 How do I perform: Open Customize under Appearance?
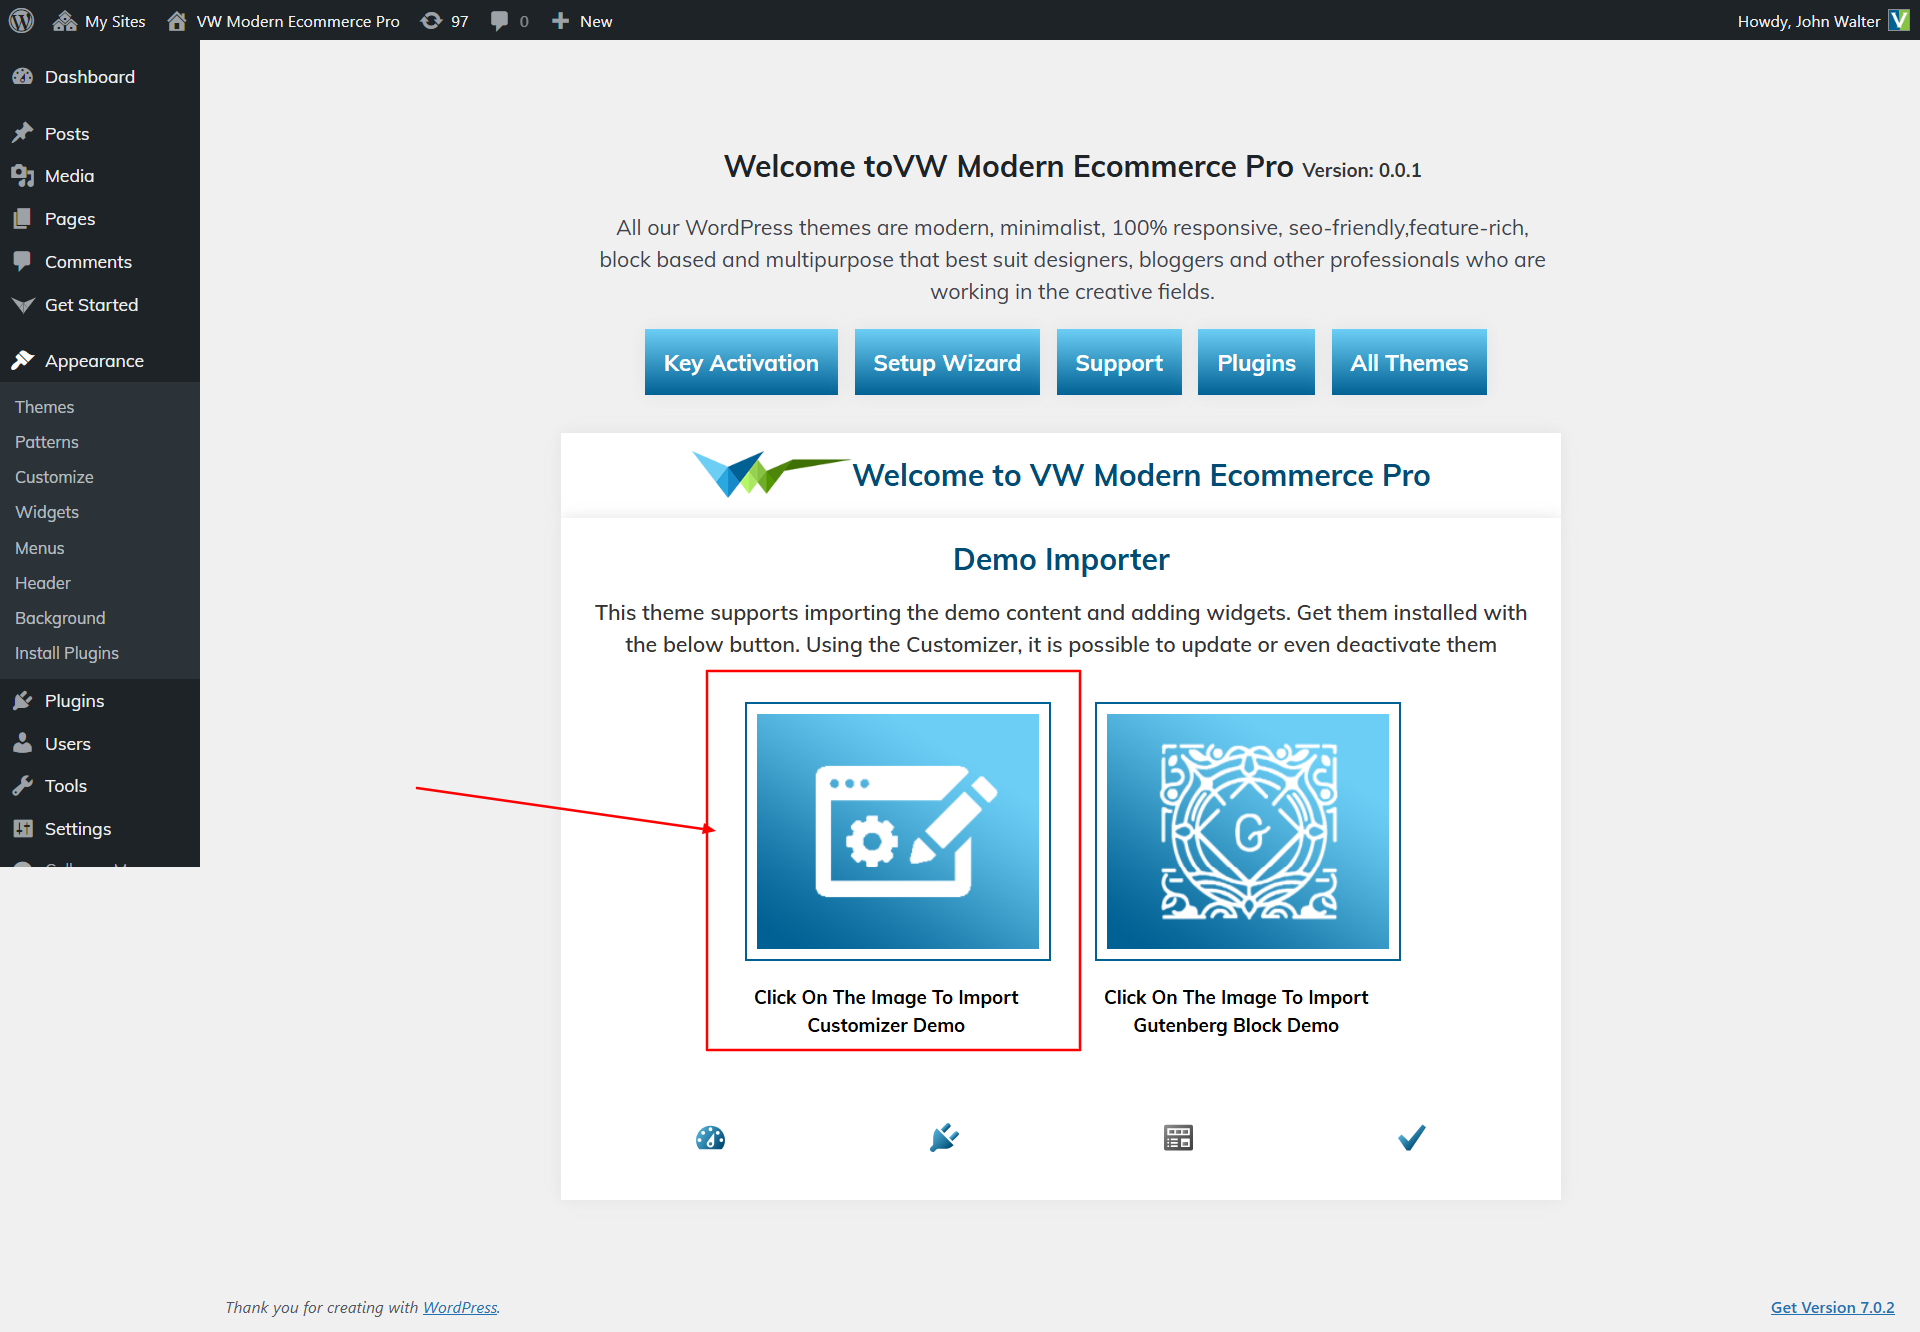pyautogui.click(x=54, y=477)
